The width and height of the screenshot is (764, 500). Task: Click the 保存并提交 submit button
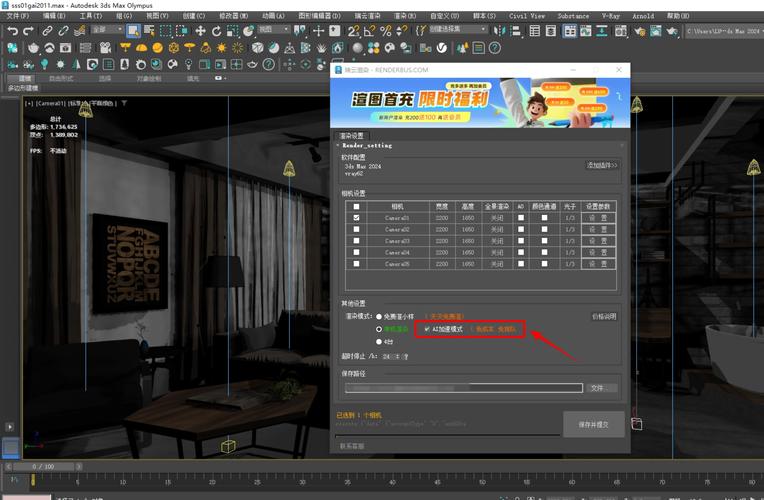pos(593,424)
